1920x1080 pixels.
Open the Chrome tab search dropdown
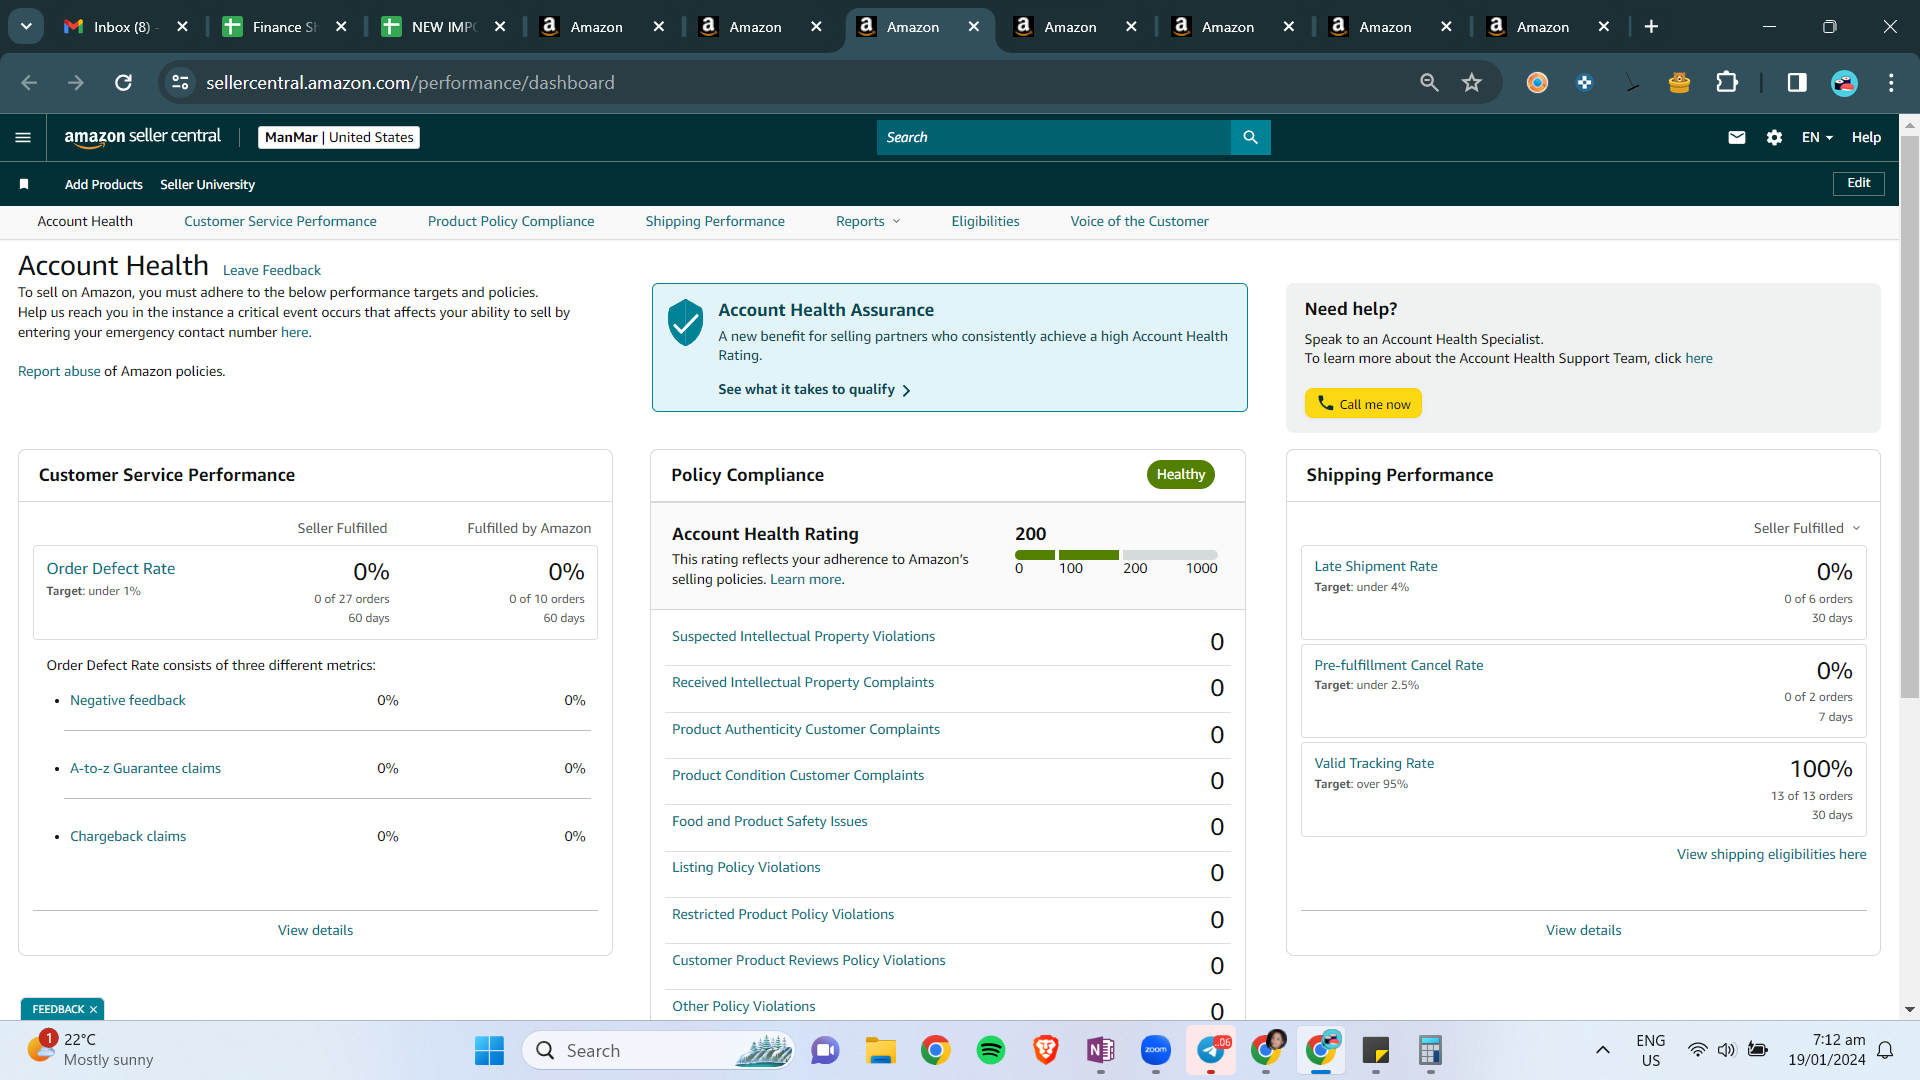coord(26,27)
